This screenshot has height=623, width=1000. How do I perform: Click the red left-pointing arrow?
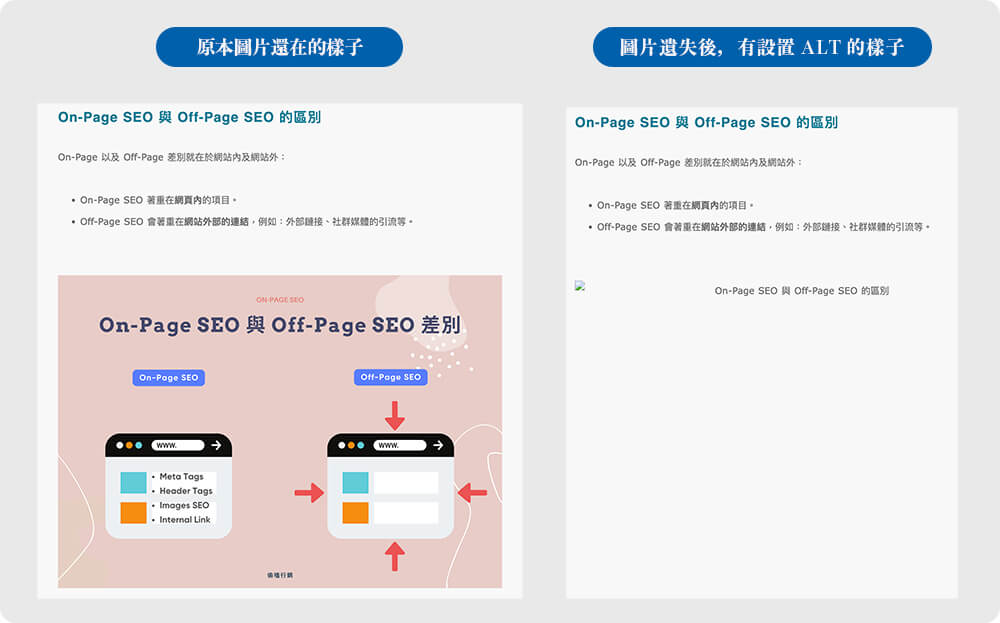tap(473, 492)
